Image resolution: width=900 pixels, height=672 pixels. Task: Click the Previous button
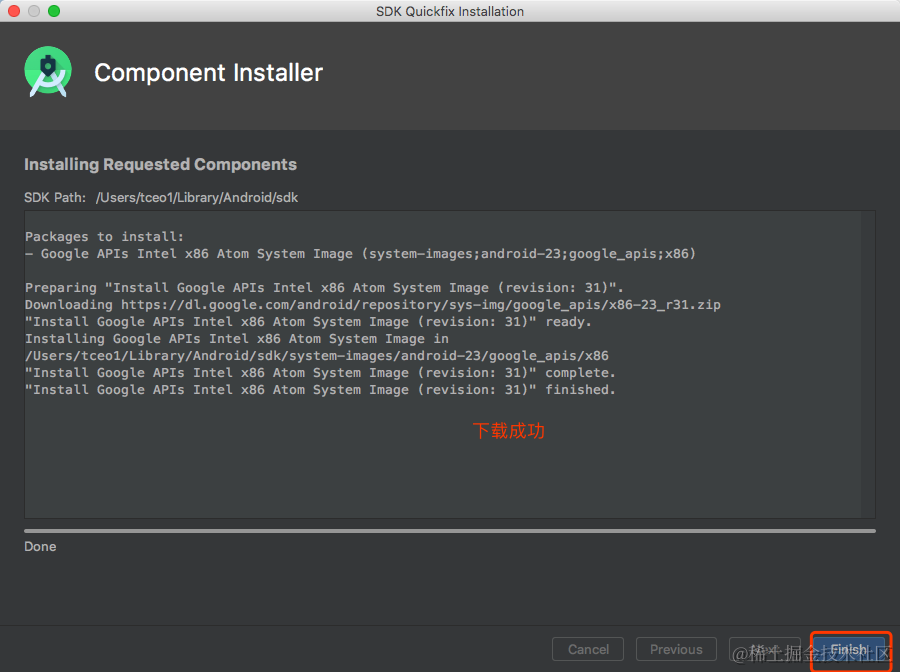[676, 649]
